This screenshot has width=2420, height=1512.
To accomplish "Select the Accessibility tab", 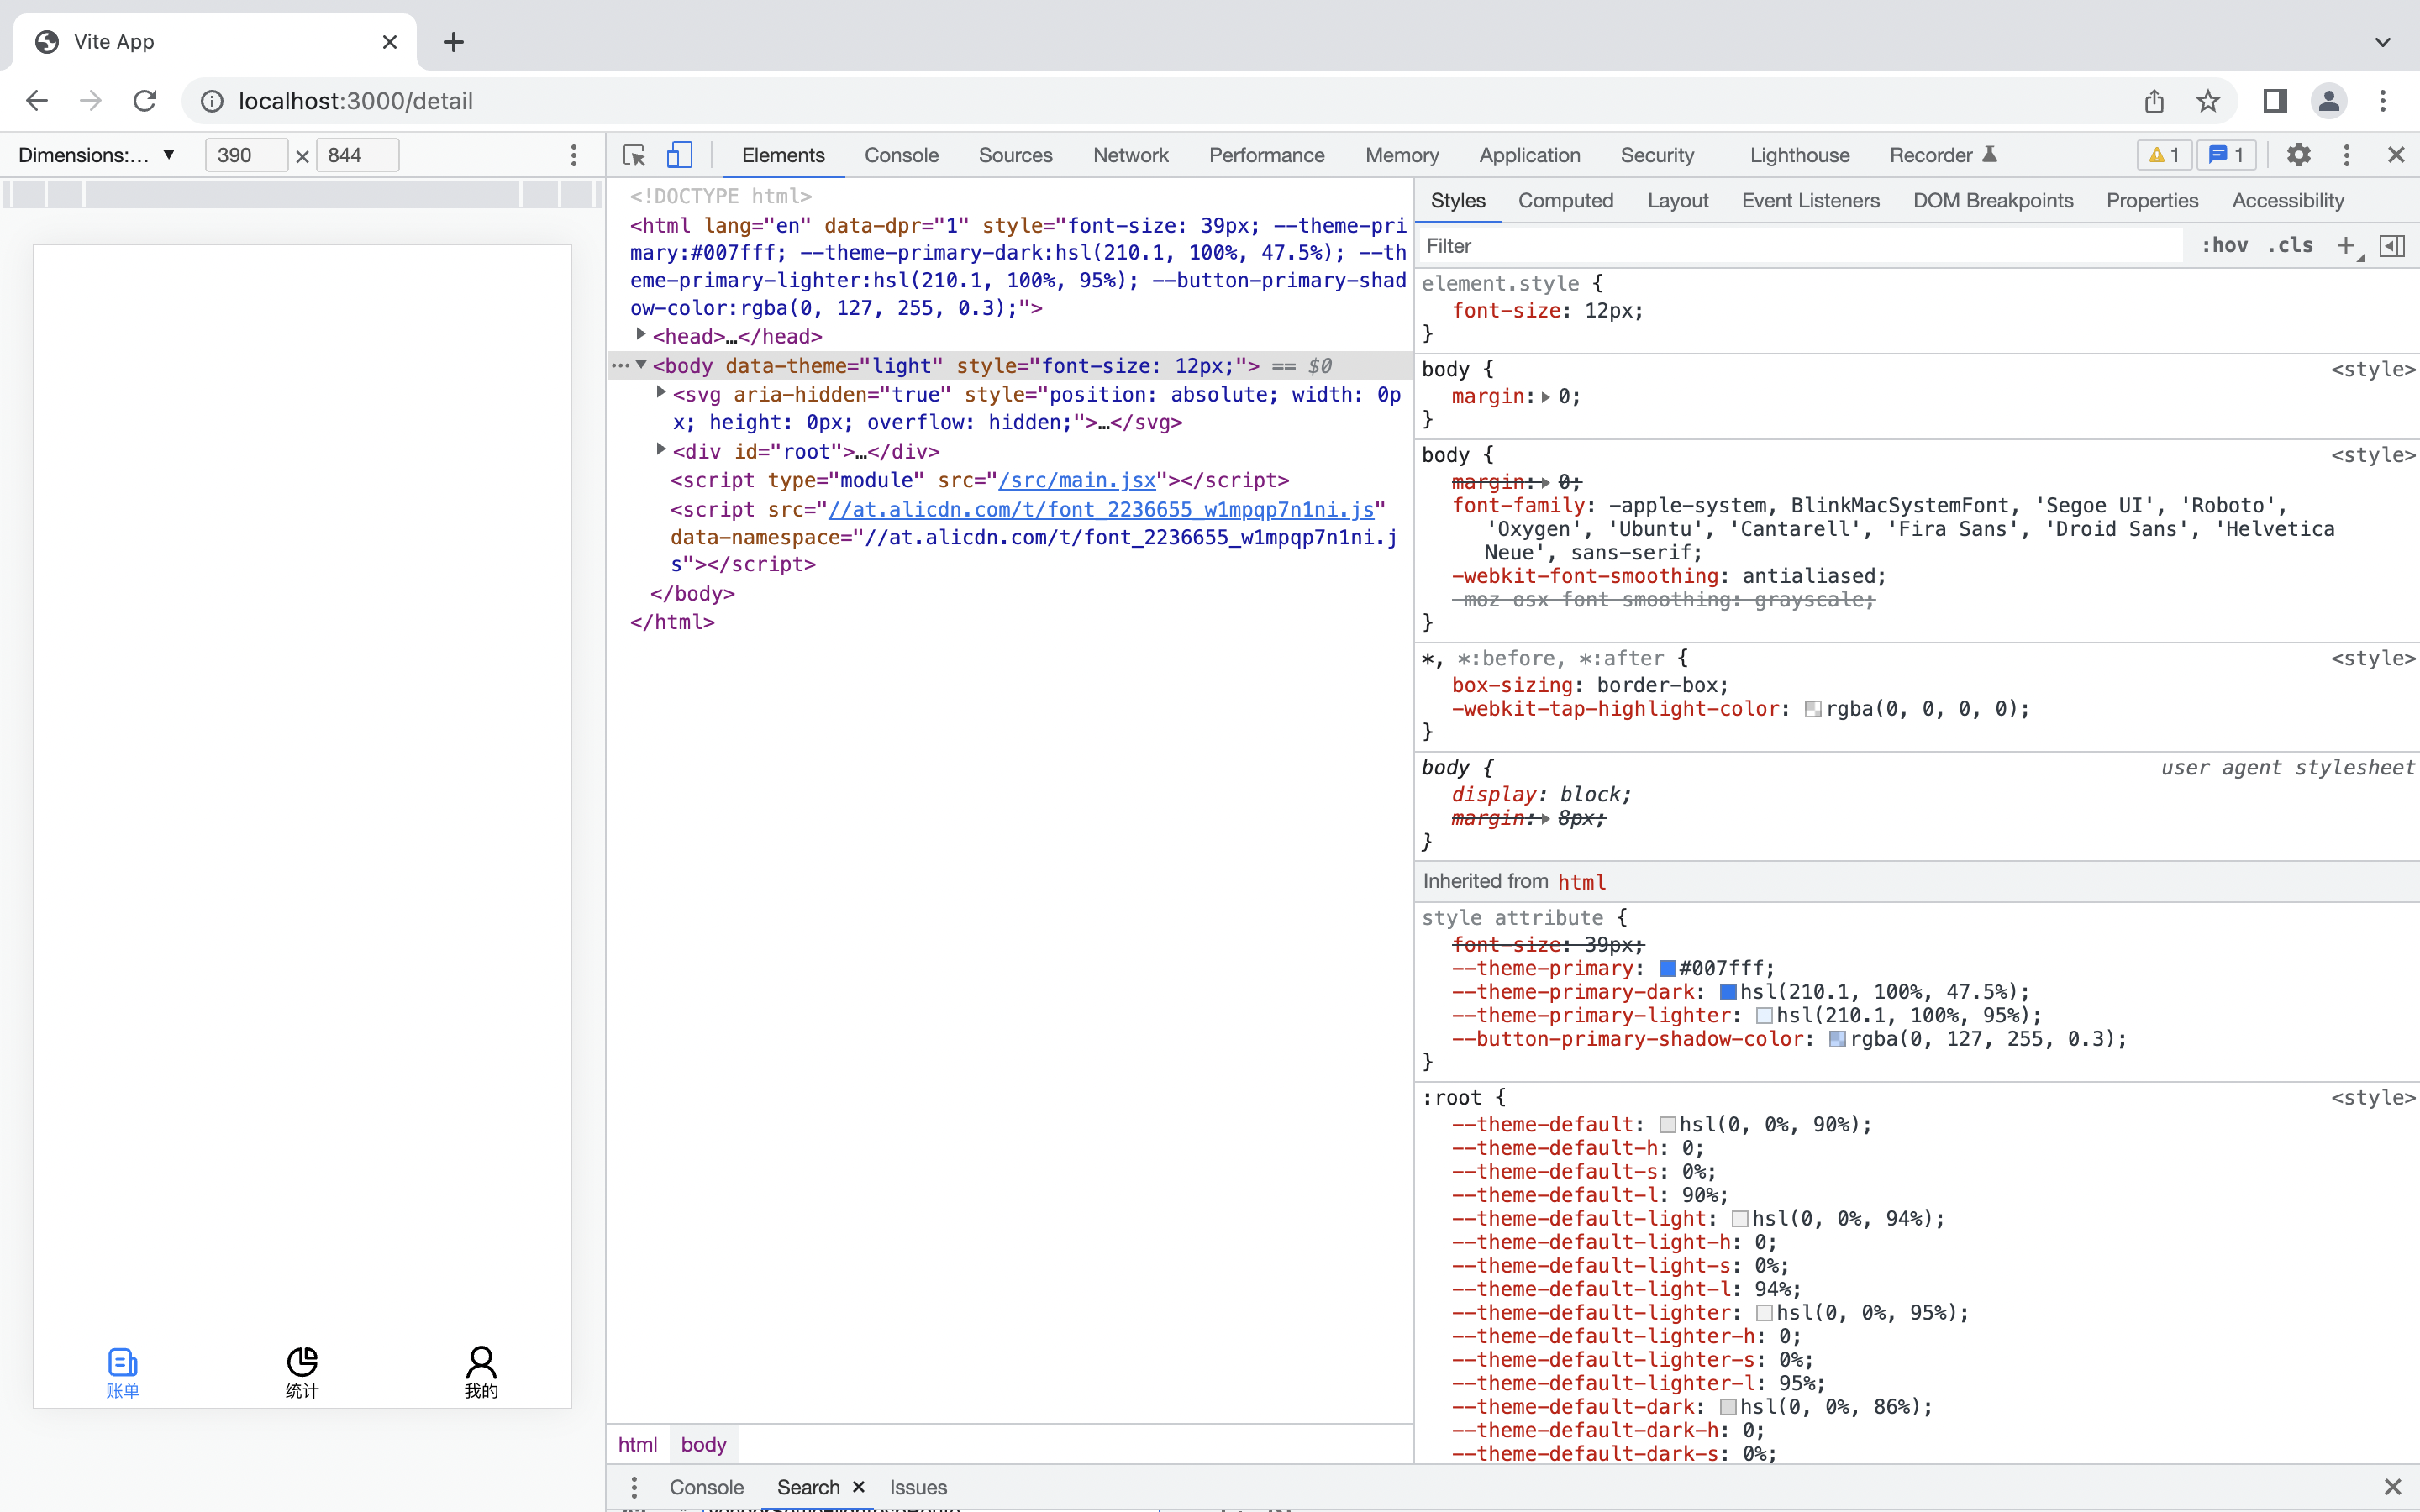I will click(2287, 201).
